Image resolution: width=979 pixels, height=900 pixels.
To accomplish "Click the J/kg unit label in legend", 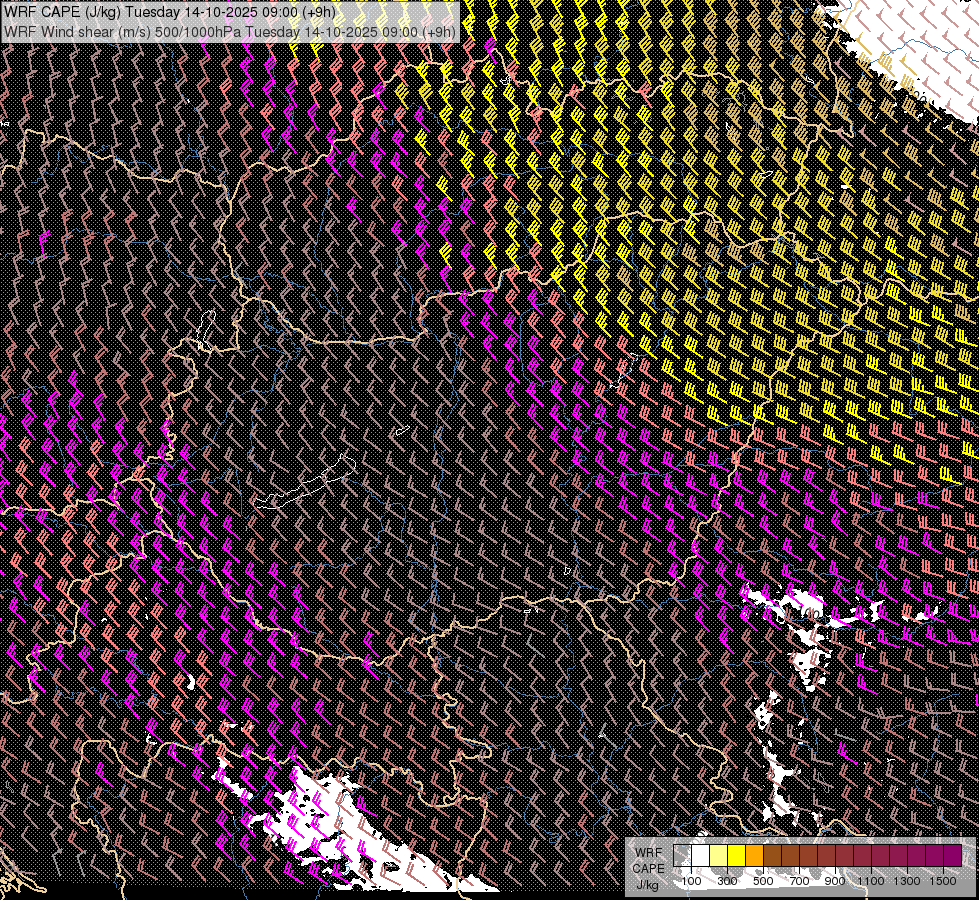I will pos(647,885).
